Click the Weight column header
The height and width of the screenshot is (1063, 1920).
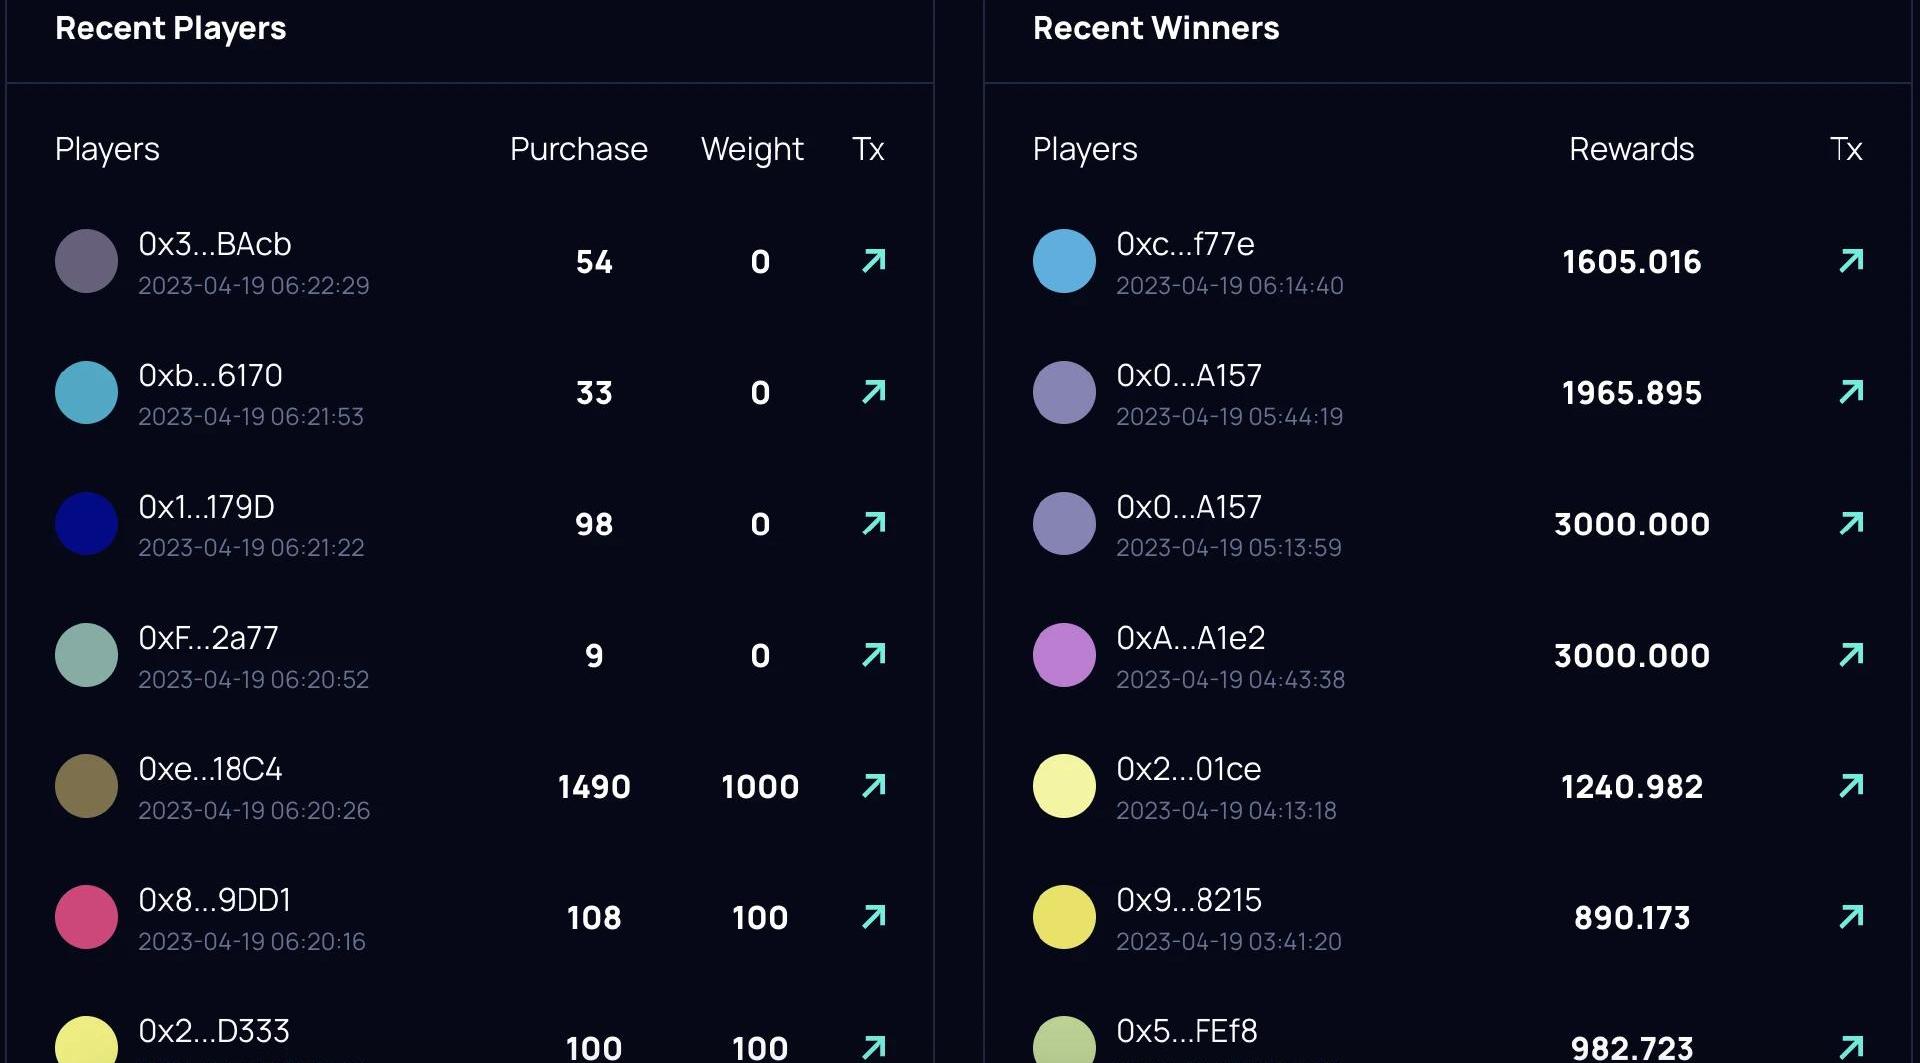[x=752, y=149]
